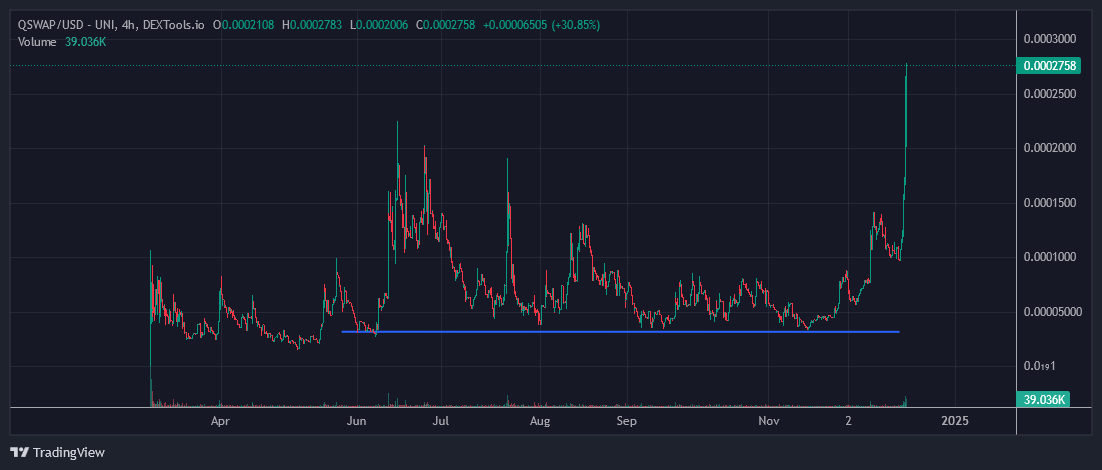The width and height of the screenshot is (1102, 470).
Task: Click the Volume indicator label
Action: point(37,41)
